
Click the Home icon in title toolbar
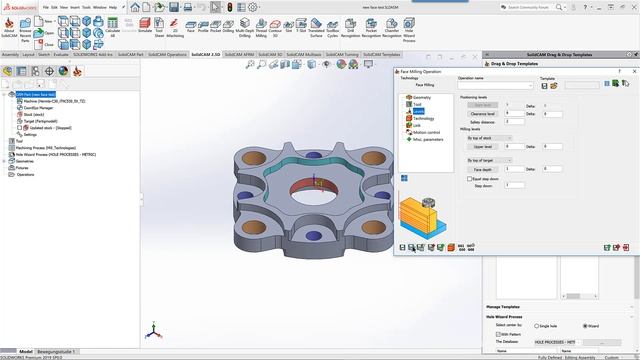(x=135, y=7)
